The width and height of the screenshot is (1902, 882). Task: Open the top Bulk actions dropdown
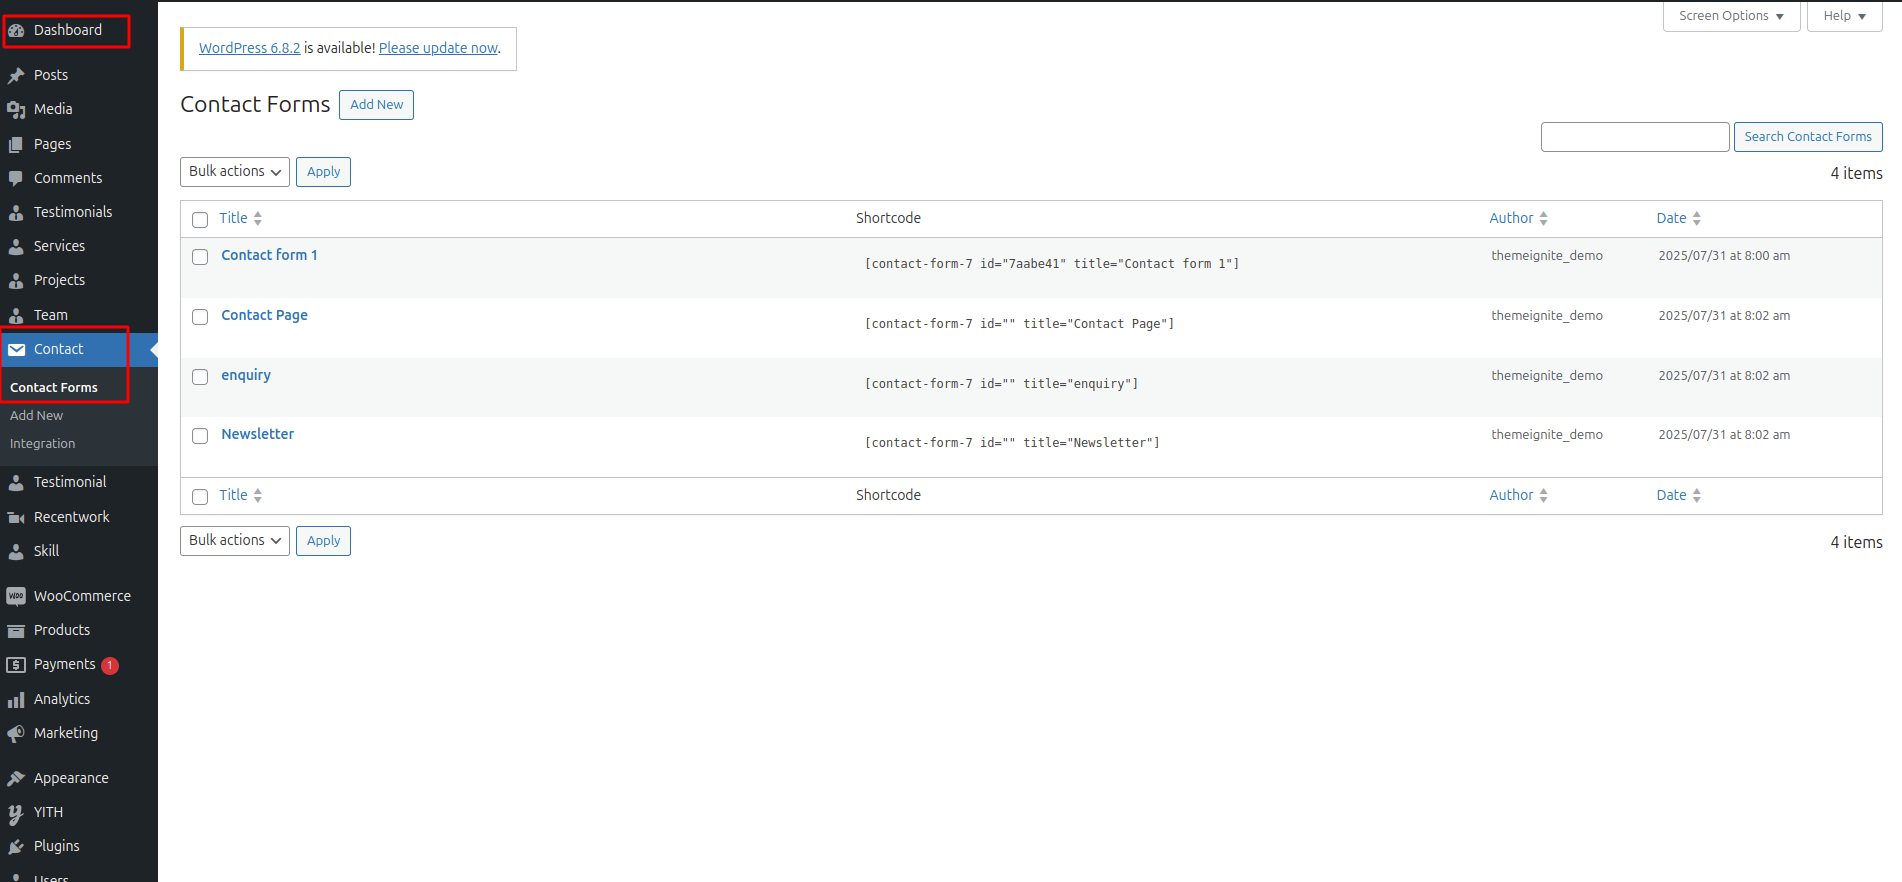click(235, 172)
